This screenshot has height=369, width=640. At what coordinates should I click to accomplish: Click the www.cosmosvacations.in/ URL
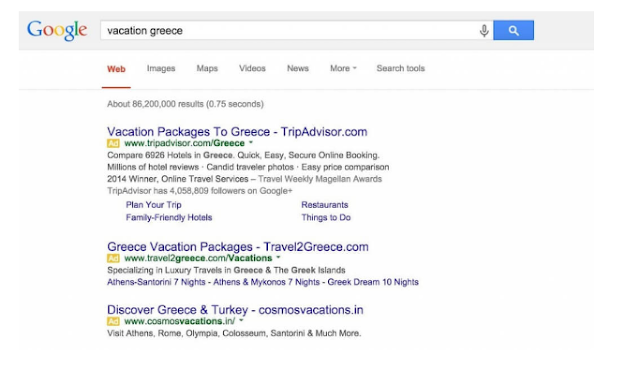180,321
